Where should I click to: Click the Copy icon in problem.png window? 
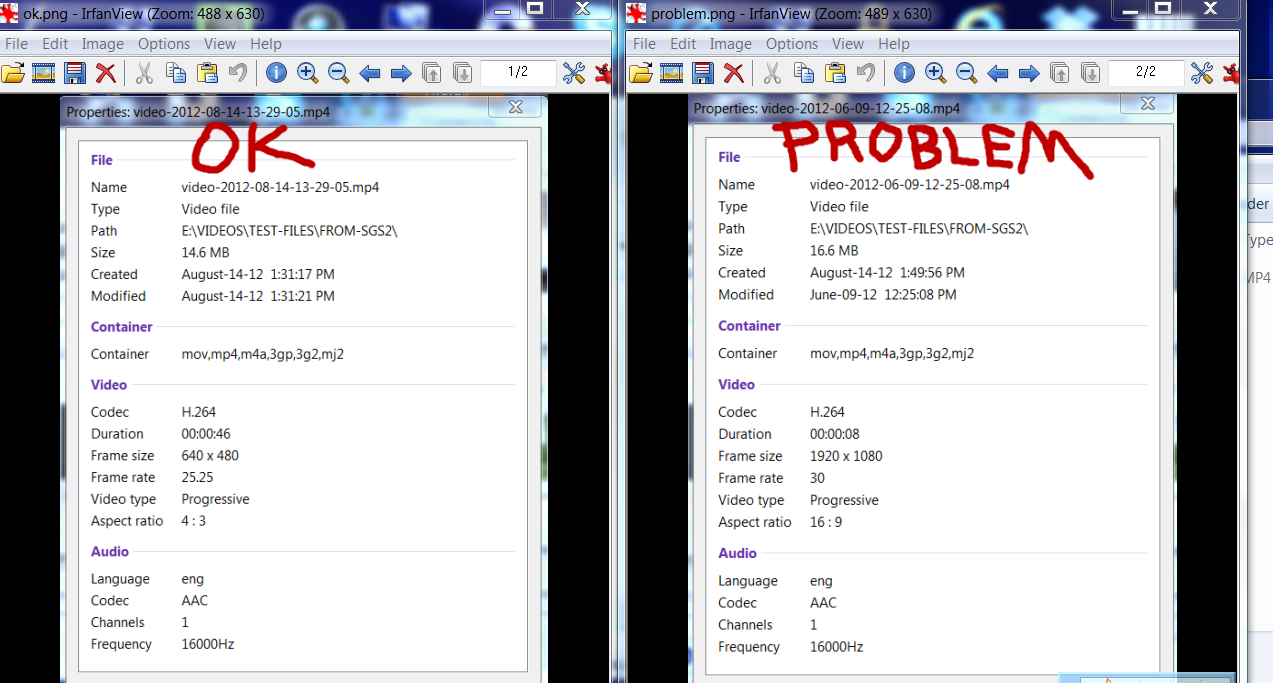click(x=804, y=73)
